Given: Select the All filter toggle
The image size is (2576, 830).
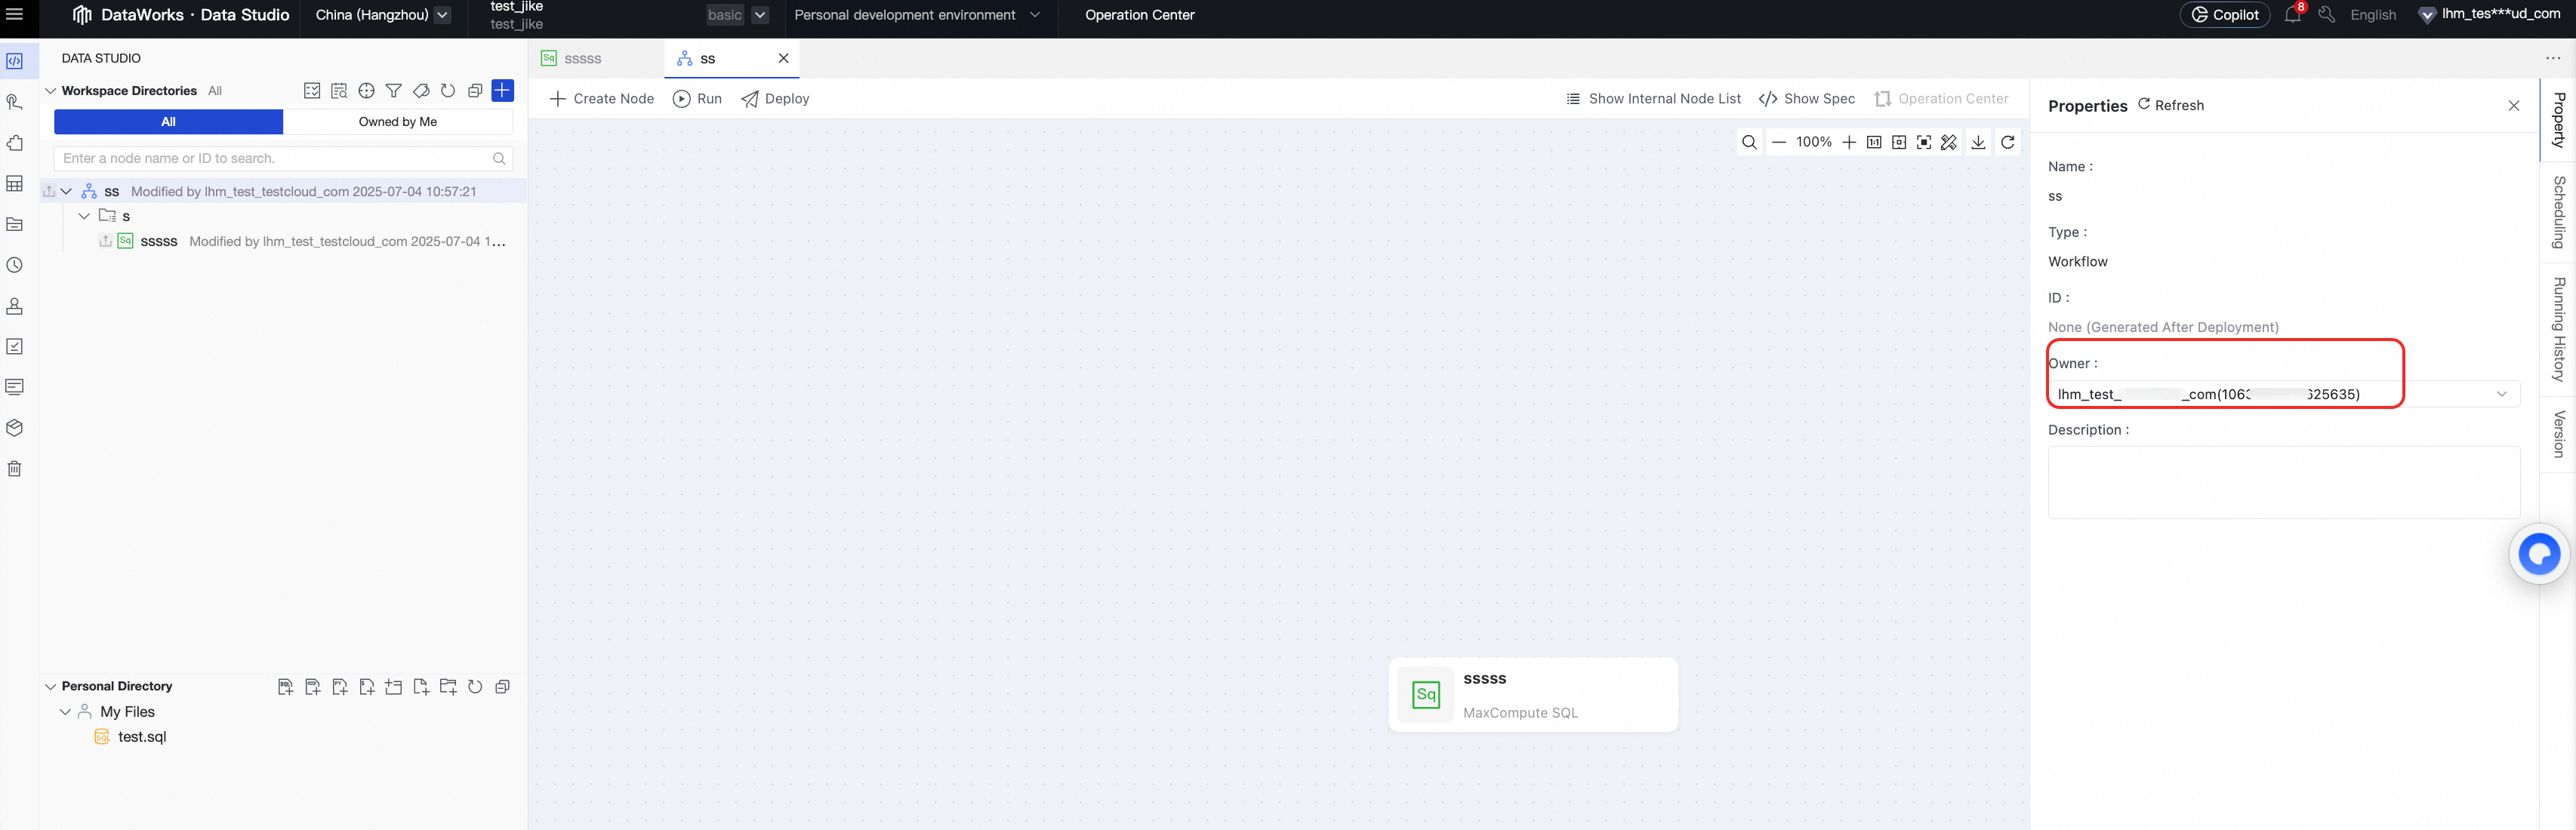Looking at the screenshot, I should 168,122.
